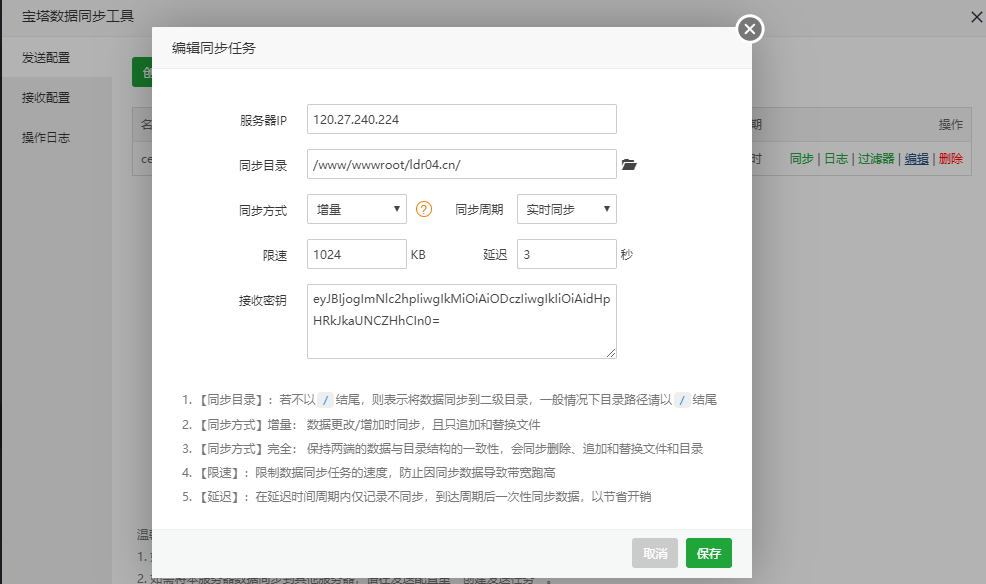Open folder browser for sync directory

click(x=629, y=165)
